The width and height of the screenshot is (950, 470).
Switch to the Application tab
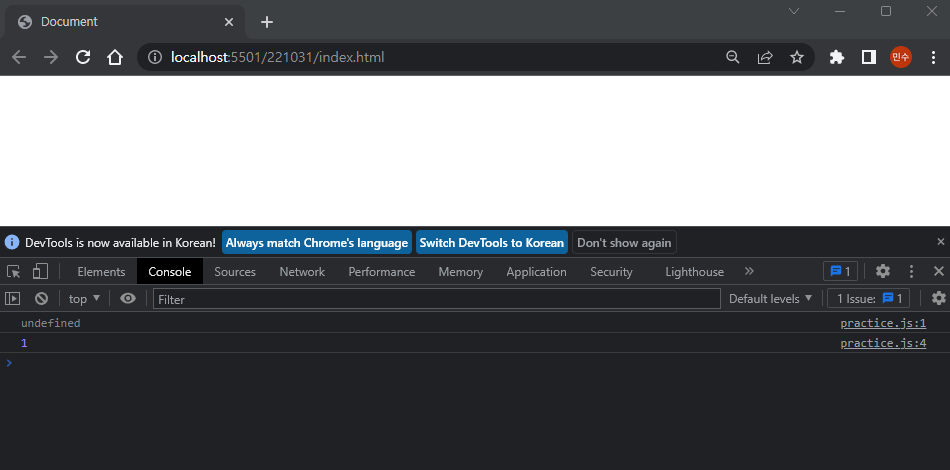tap(536, 272)
